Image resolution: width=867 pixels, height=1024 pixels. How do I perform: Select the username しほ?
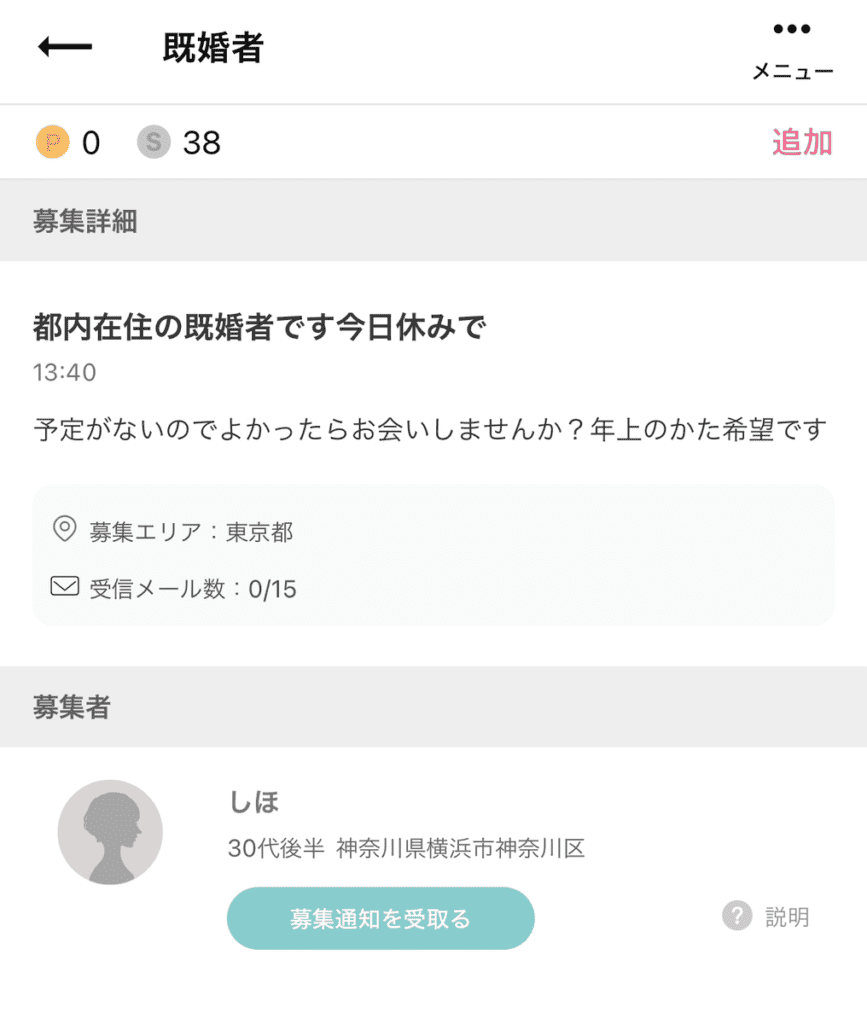pos(254,801)
